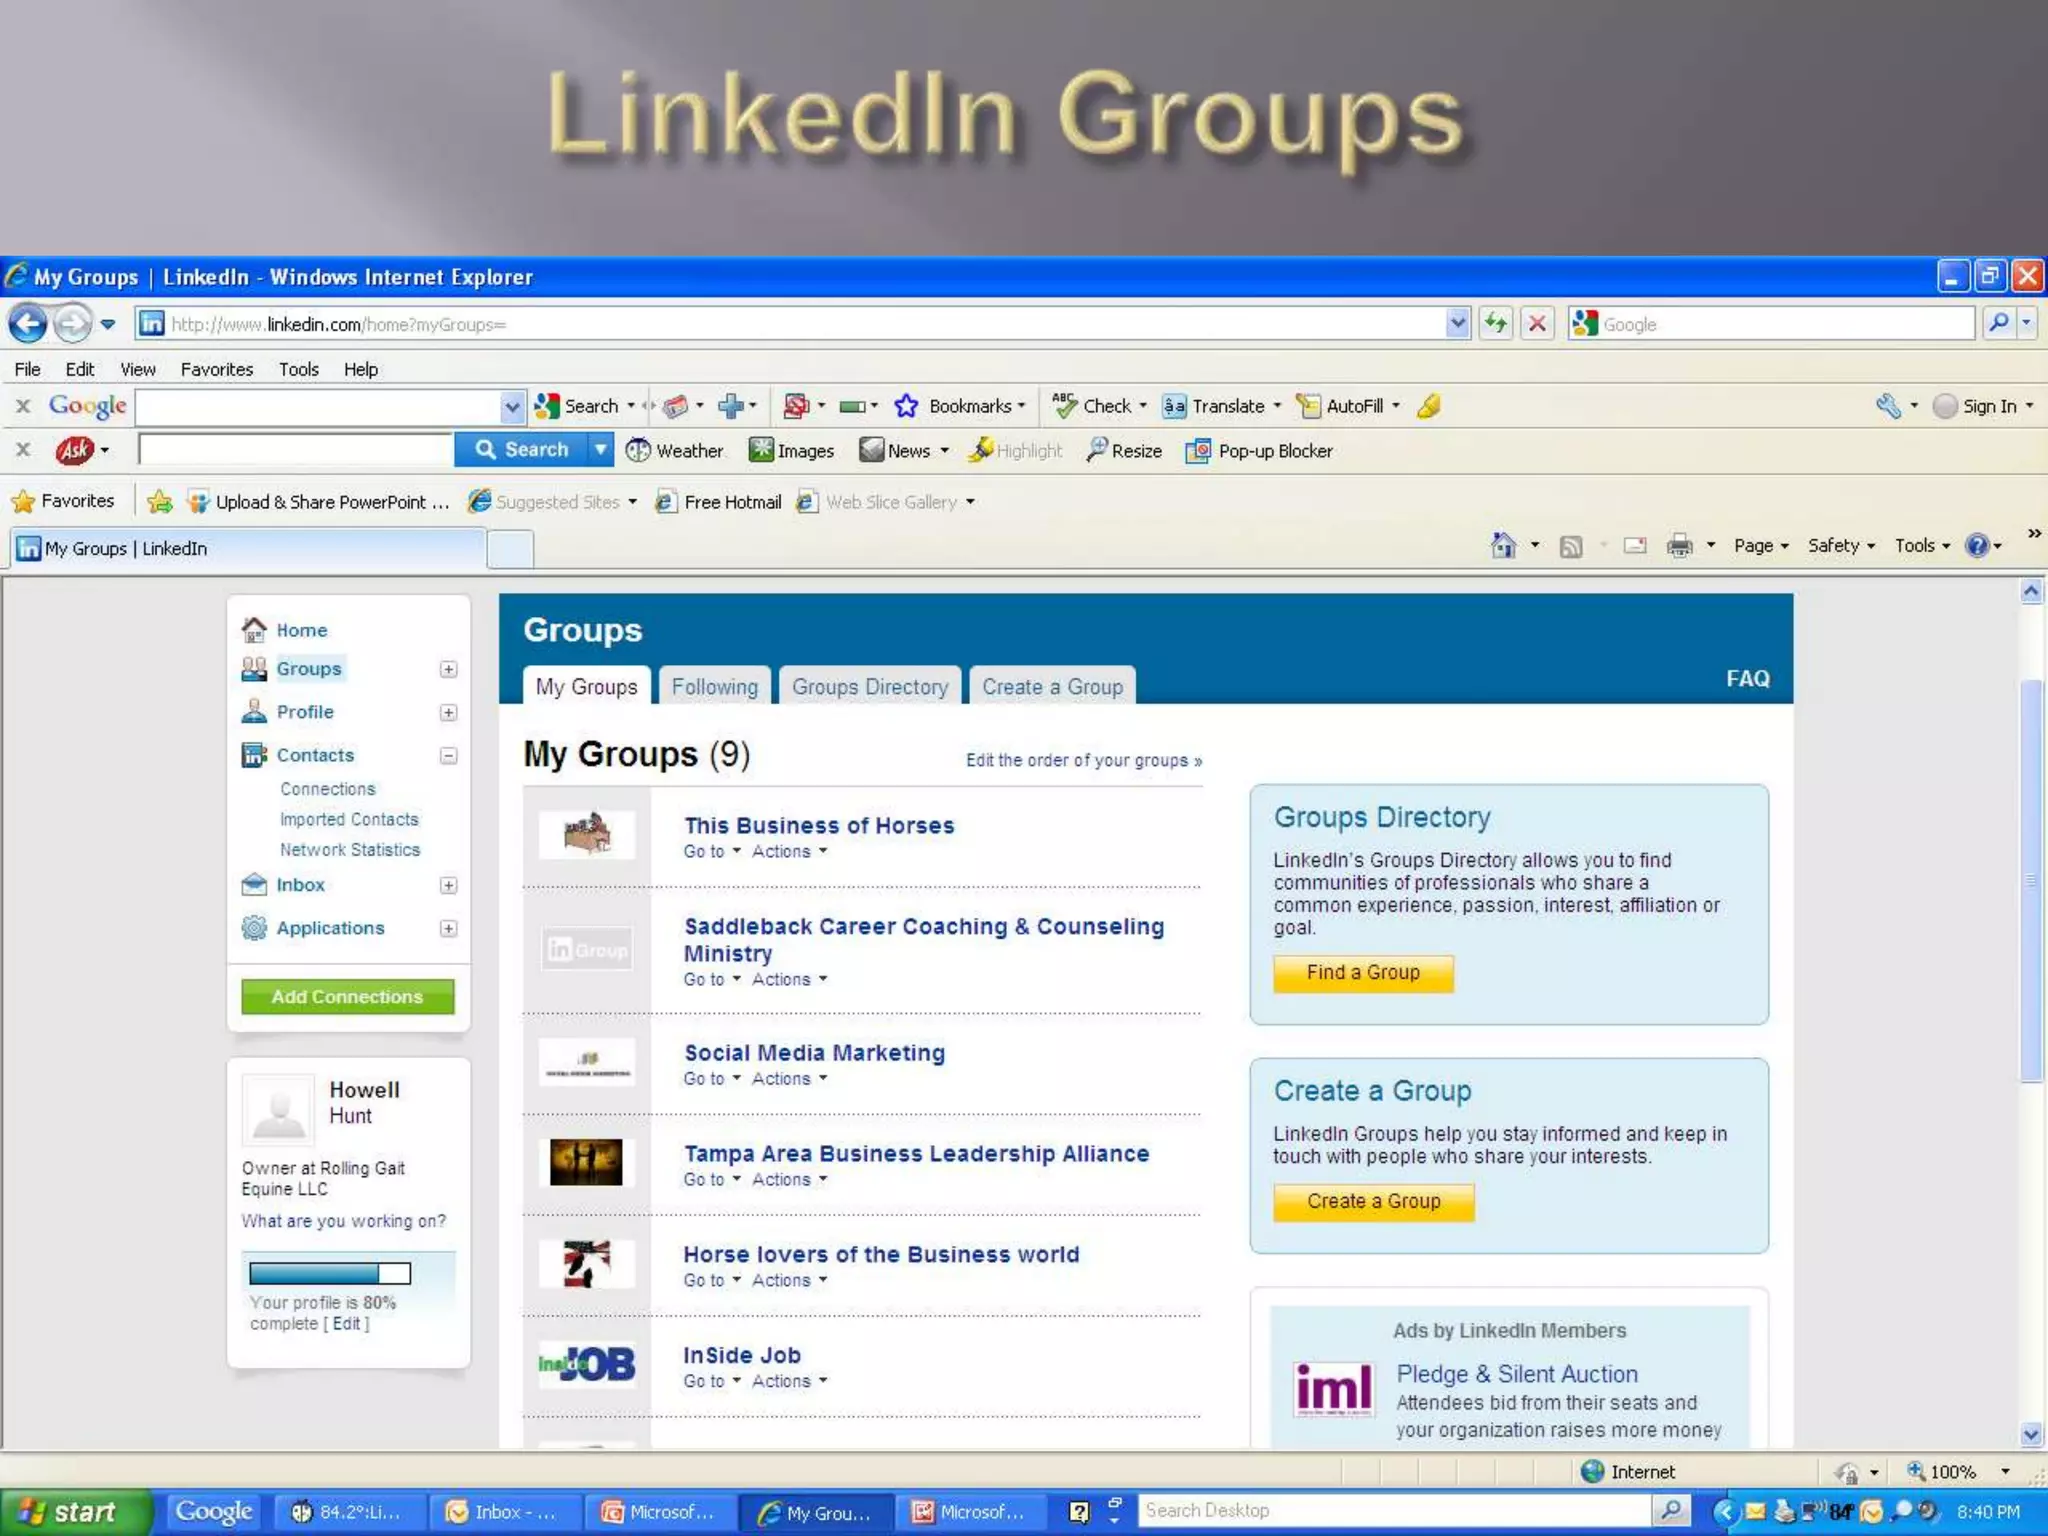Switch to the Create a Group tab

[x=1052, y=686]
